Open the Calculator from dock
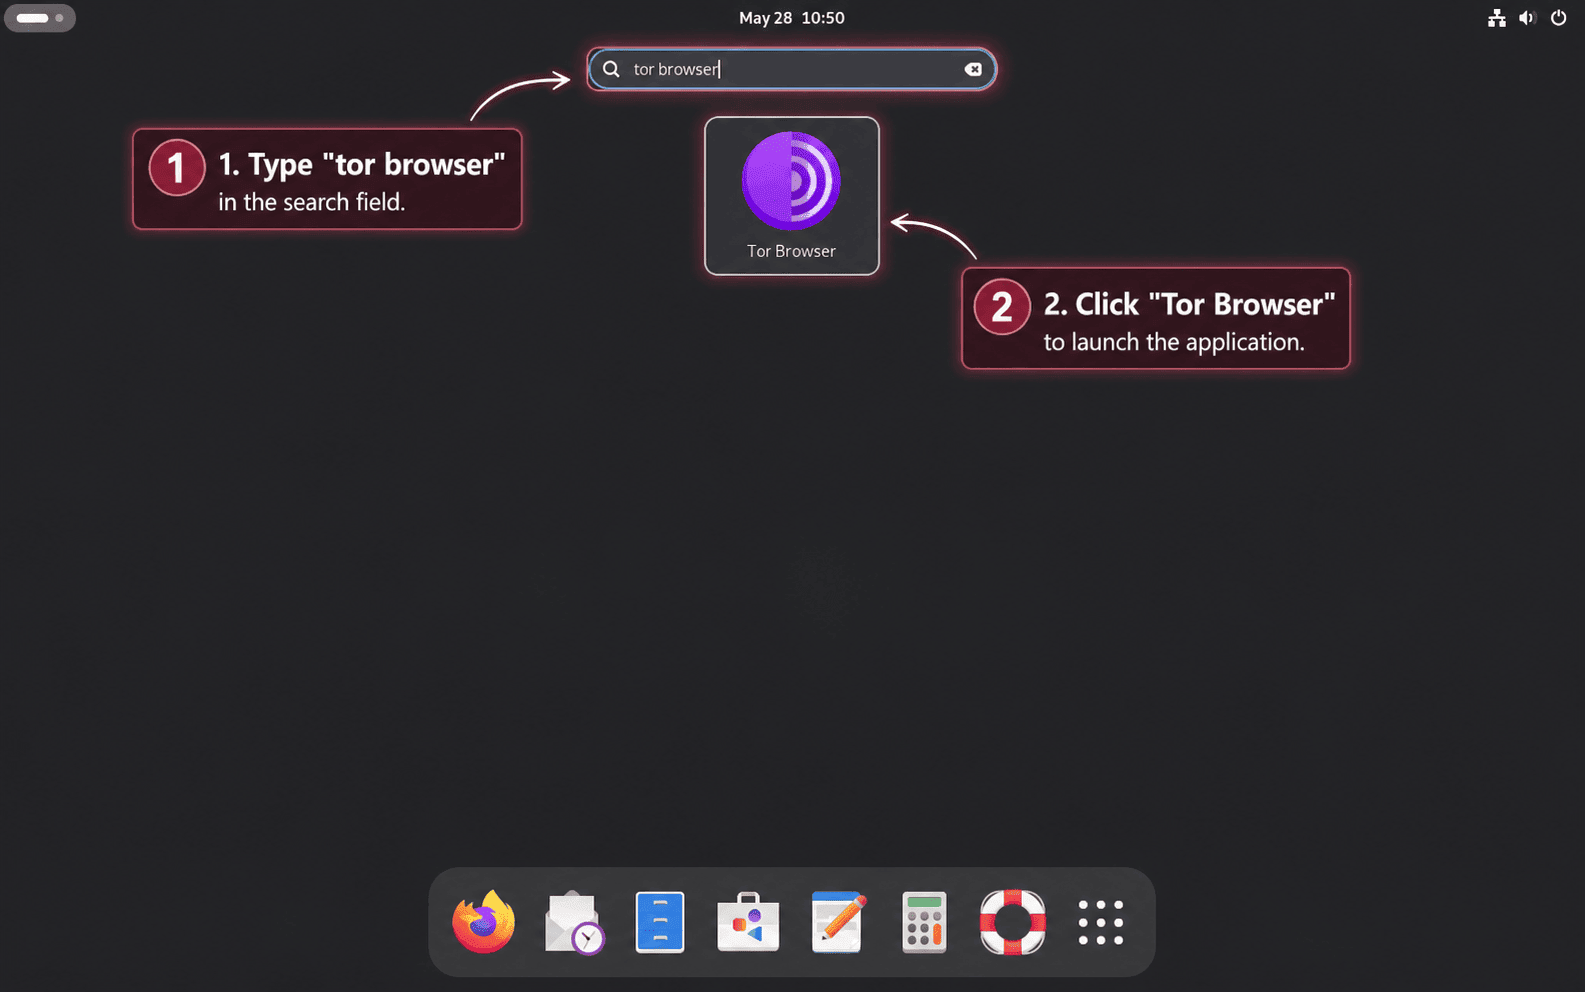The width and height of the screenshot is (1585, 992). pos(924,922)
